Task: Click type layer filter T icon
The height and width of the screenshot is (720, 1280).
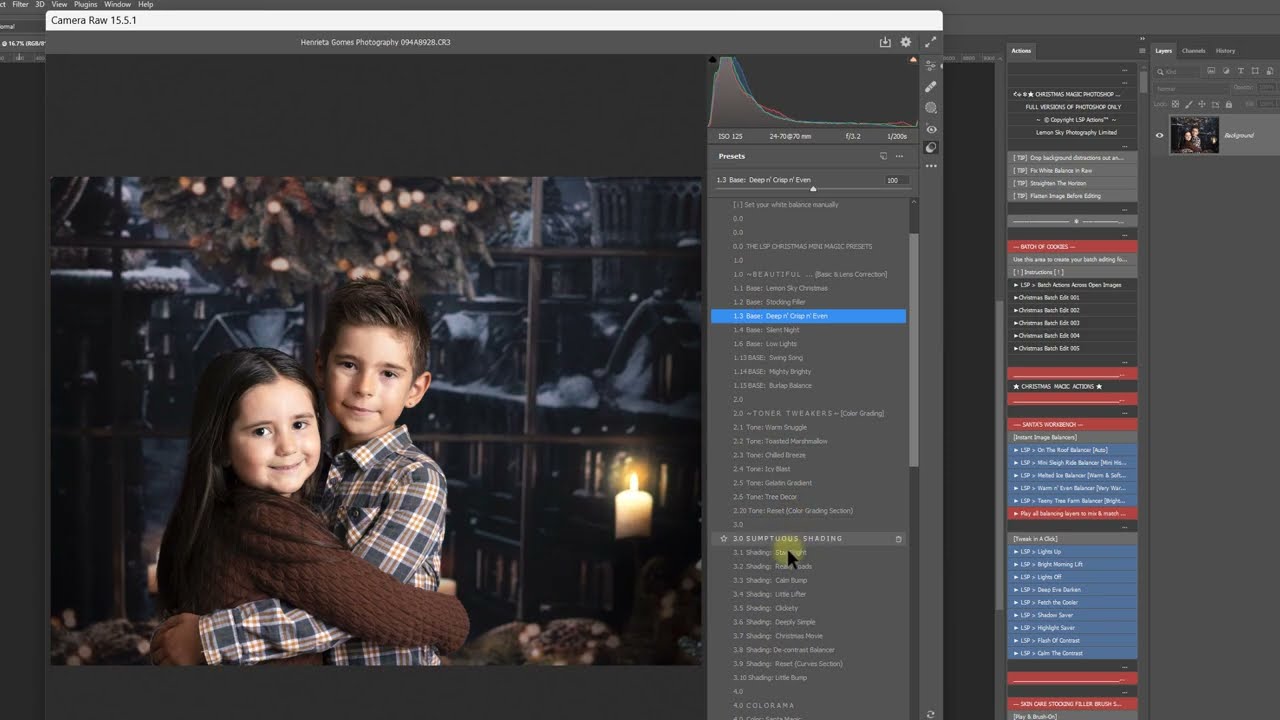Action: pos(1241,71)
